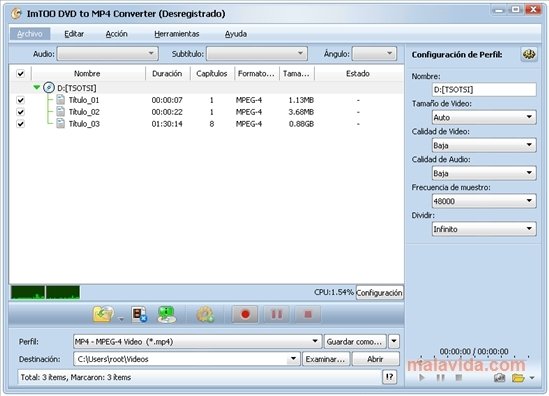Open the Editar menu

74,34
